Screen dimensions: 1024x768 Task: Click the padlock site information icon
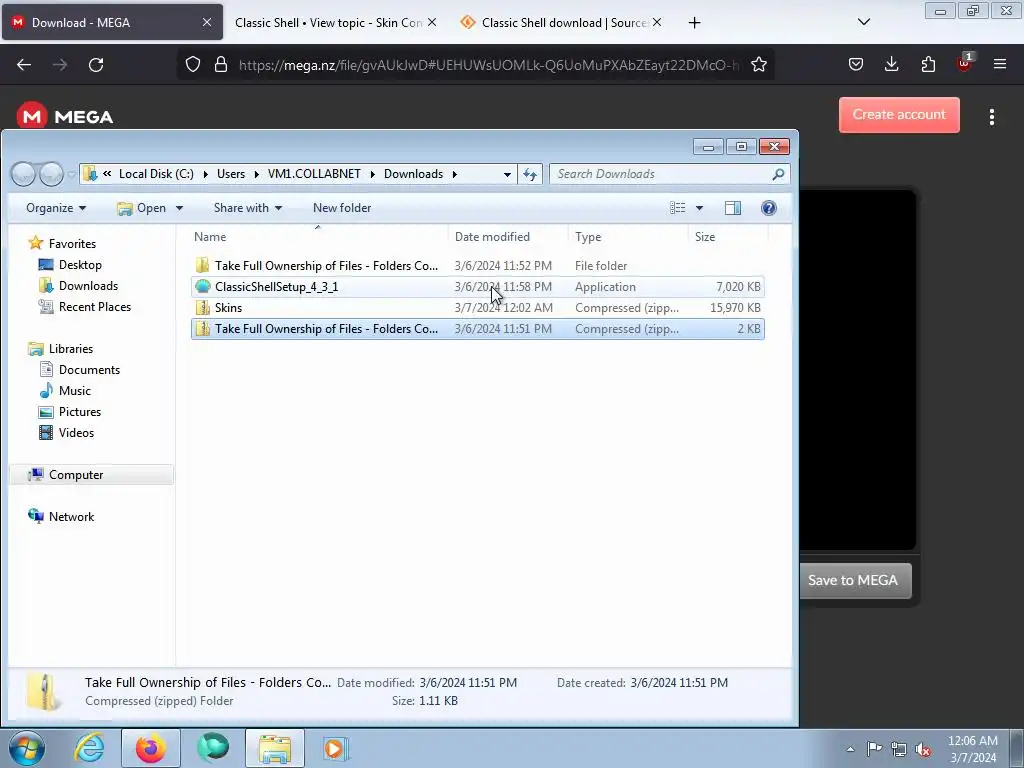point(221,64)
